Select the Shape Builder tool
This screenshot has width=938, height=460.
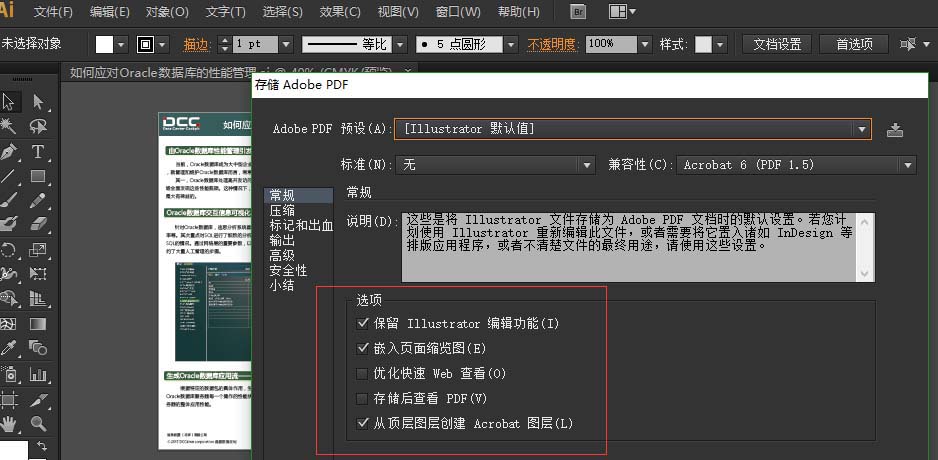tap(8, 298)
